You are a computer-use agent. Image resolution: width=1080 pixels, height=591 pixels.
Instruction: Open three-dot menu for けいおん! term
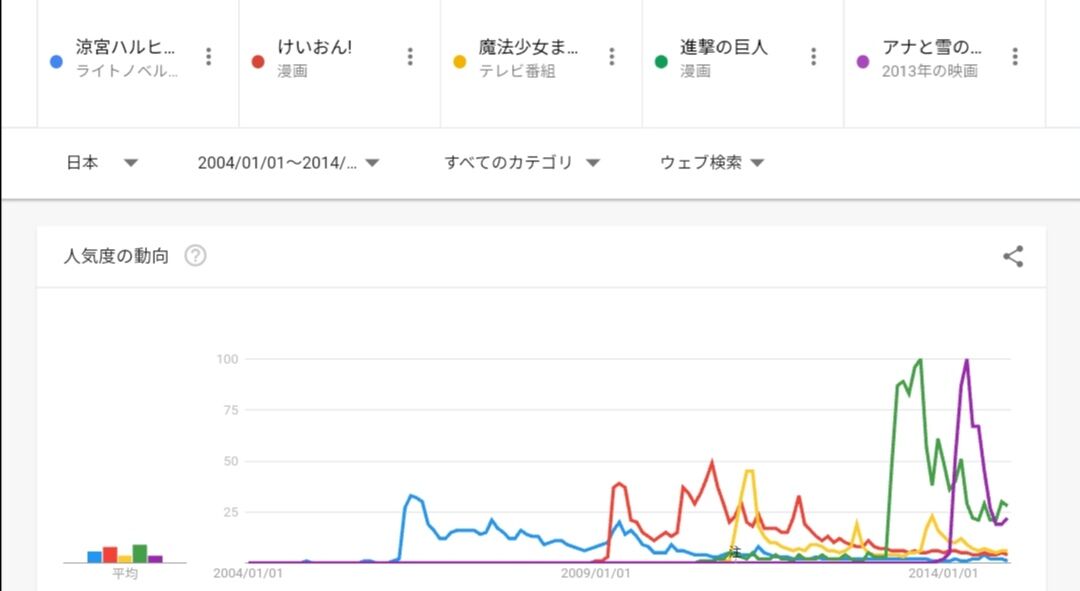pos(410,57)
